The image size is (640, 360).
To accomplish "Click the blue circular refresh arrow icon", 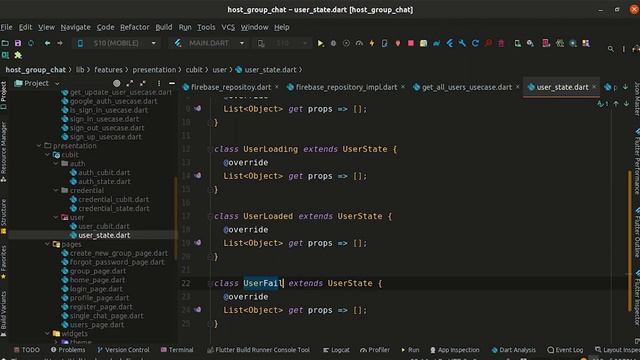I will pyautogui.click(x=475, y=43).
